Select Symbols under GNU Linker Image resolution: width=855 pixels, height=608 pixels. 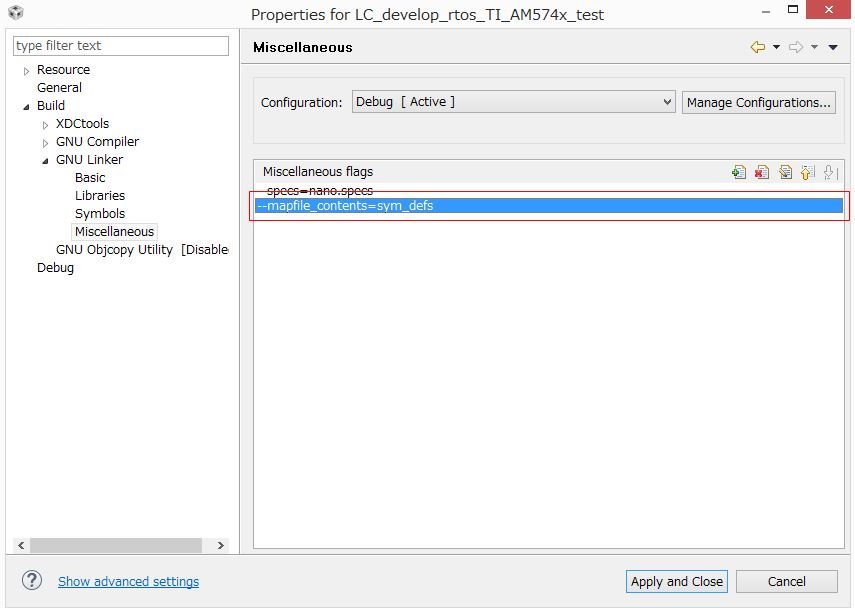click(99, 213)
